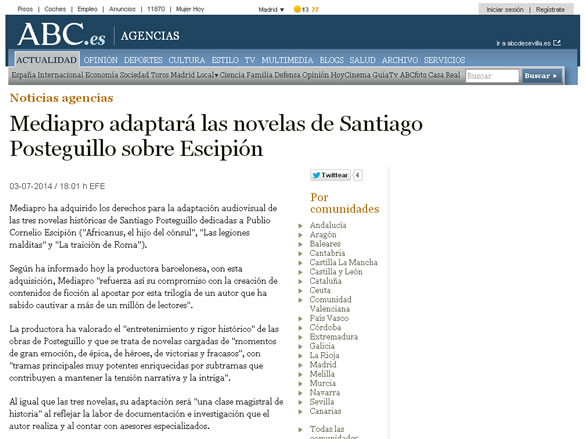This screenshot has height=439, width=585.
Task: Click the España subsection link
Action: (x=23, y=75)
